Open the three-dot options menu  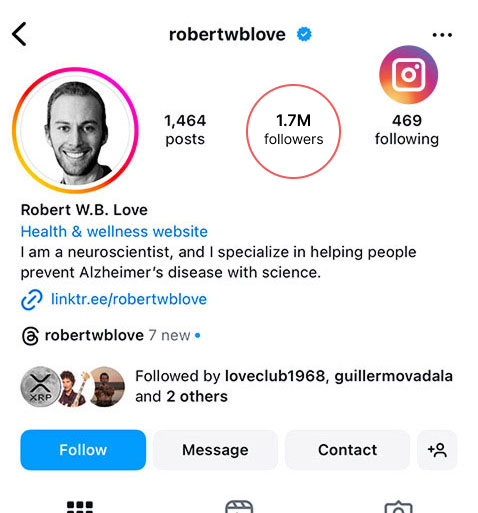click(x=442, y=35)
